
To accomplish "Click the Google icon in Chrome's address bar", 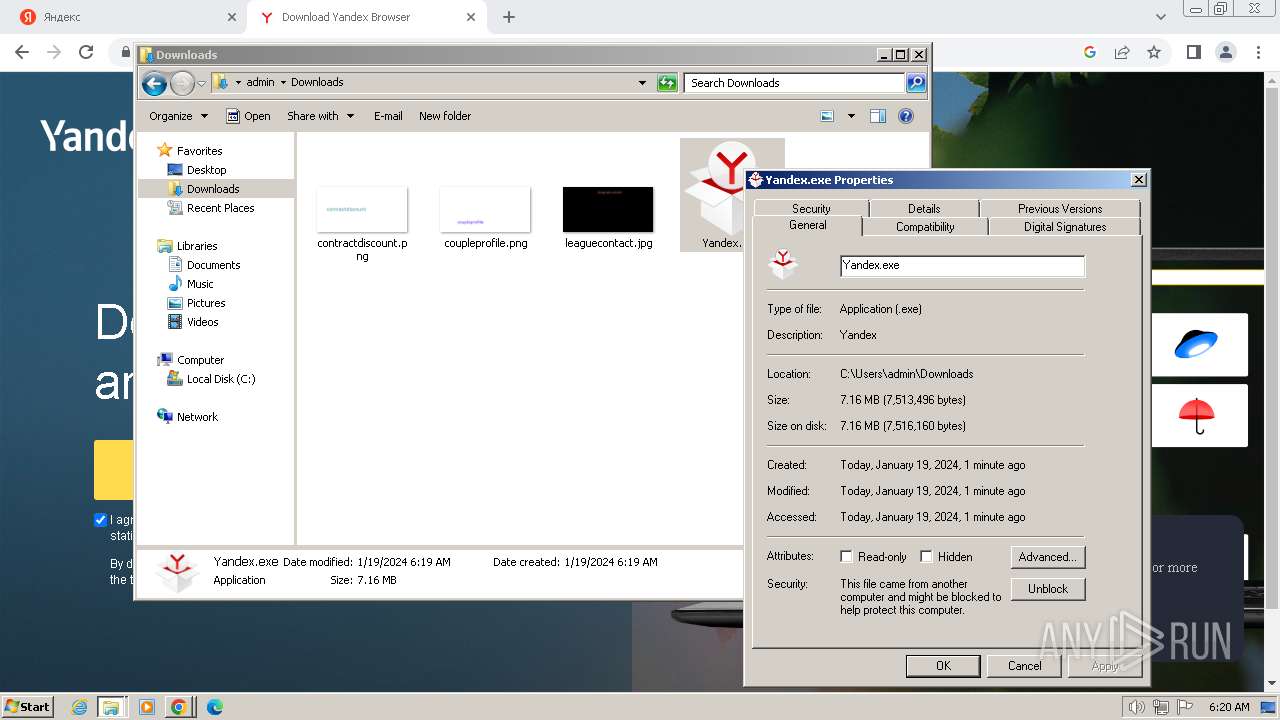I will point(1090,52).
